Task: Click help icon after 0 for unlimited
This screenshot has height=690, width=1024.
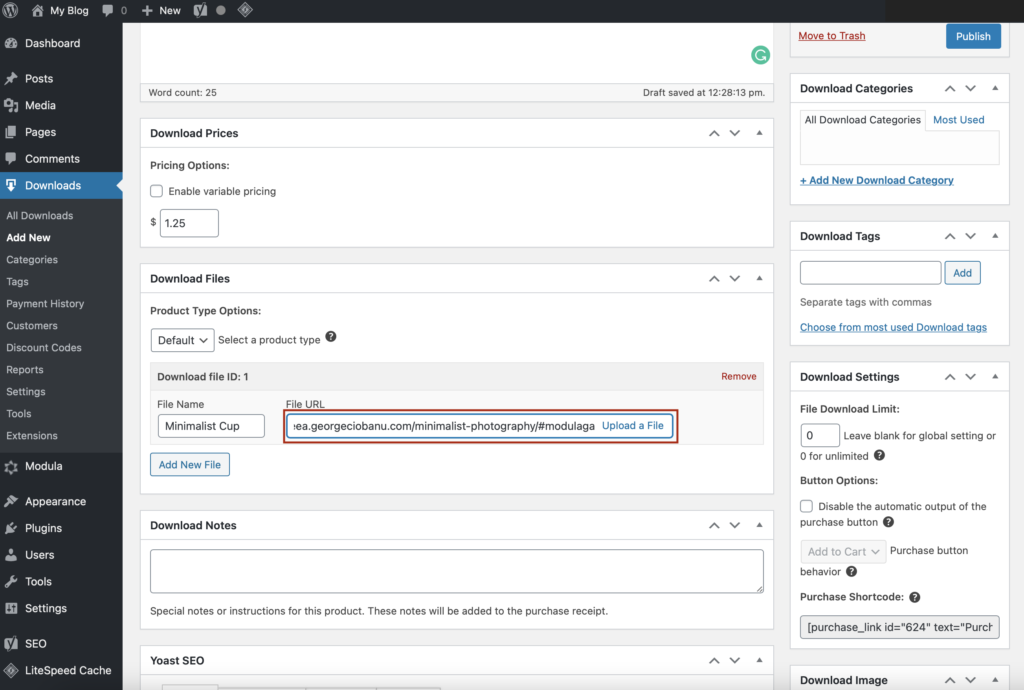Action: [880, 456]
